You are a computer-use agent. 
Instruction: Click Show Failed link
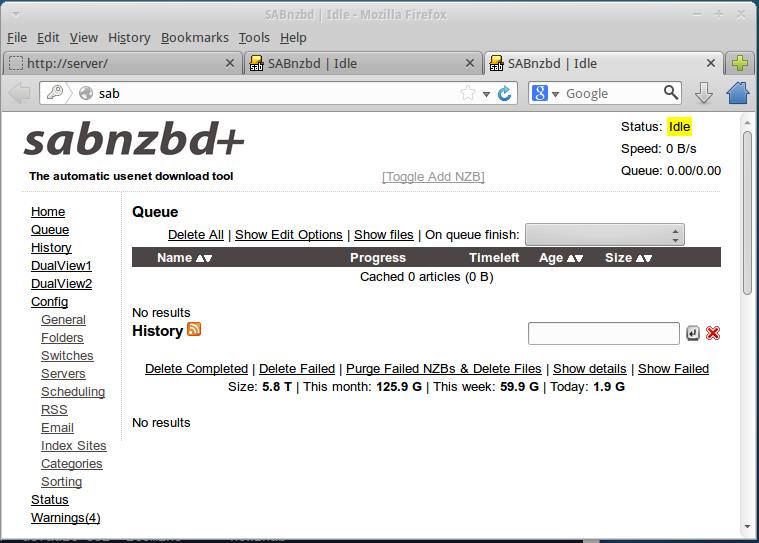point(673,369)
